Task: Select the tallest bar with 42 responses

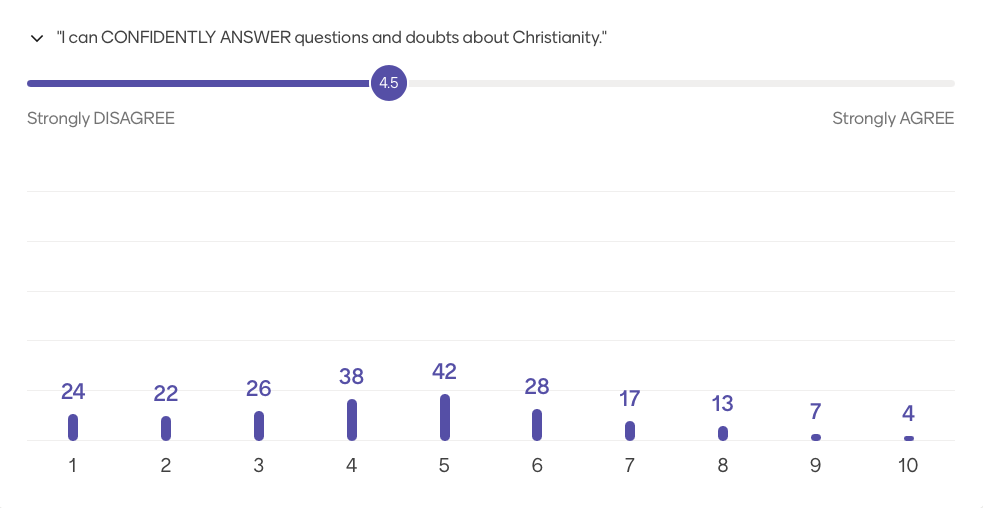Action: pyautogui.click(x=444, y=417)
